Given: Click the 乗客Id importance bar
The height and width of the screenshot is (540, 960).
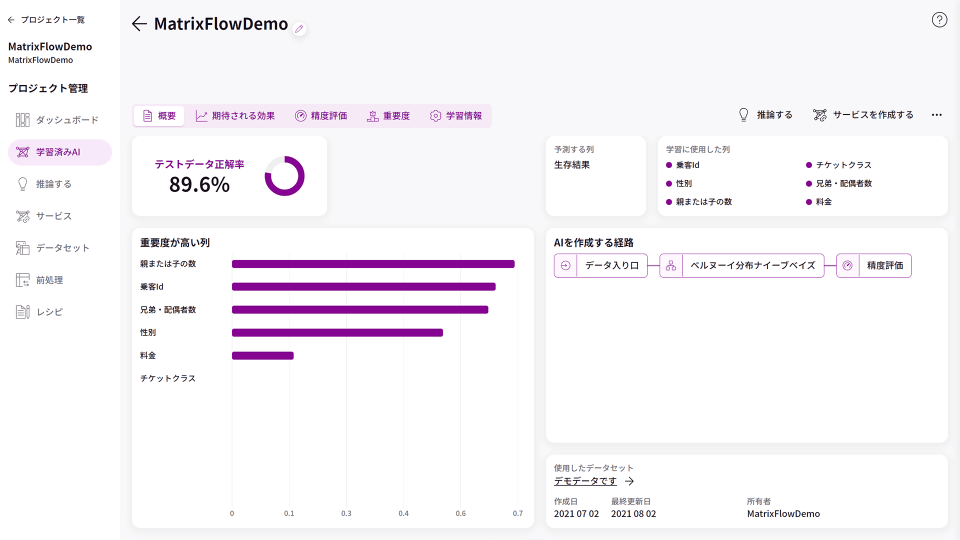Looking at the screenshot, I should [x=364, y=287].
